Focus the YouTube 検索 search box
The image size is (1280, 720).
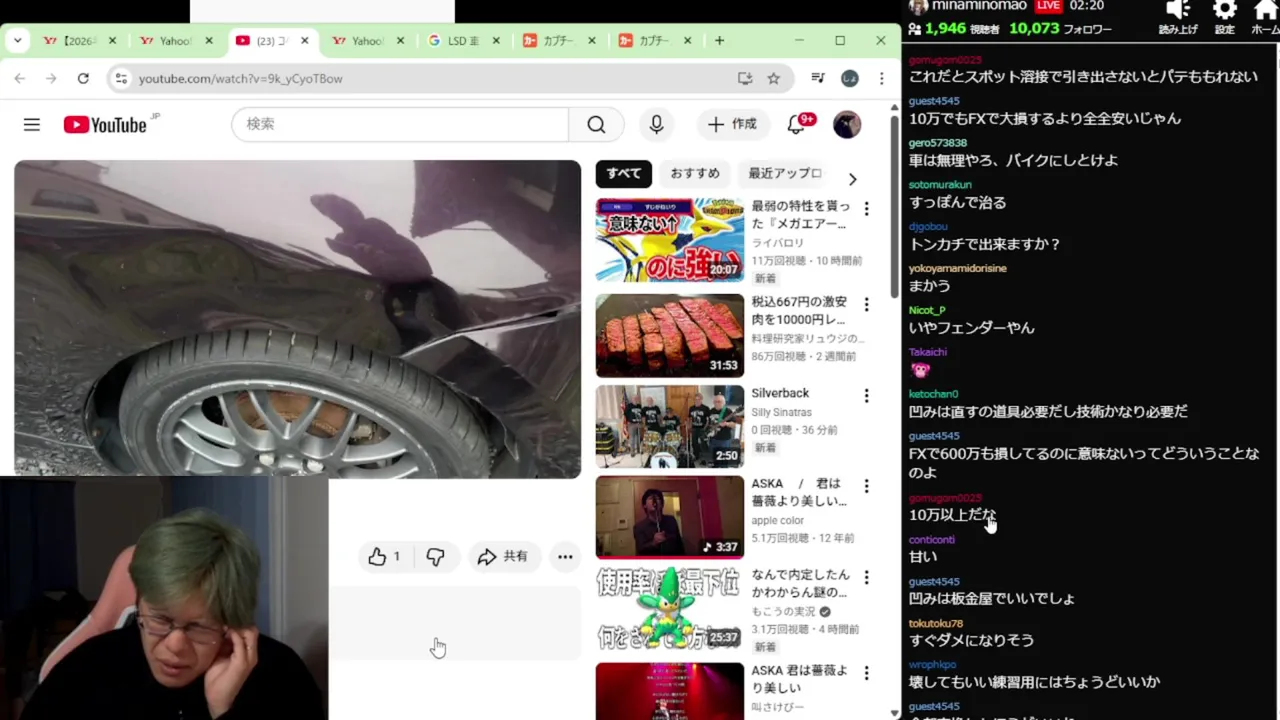pyautogui.click(x=400, y=124)
